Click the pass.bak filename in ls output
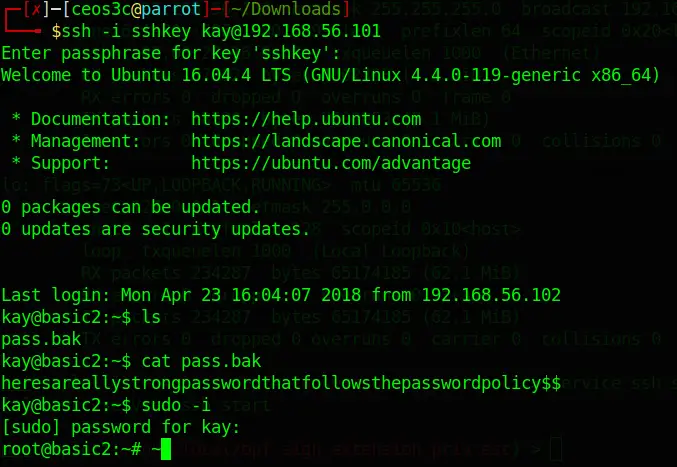This screenshot has width=677, height=467. pyautogui.click(x=41, y=339)
